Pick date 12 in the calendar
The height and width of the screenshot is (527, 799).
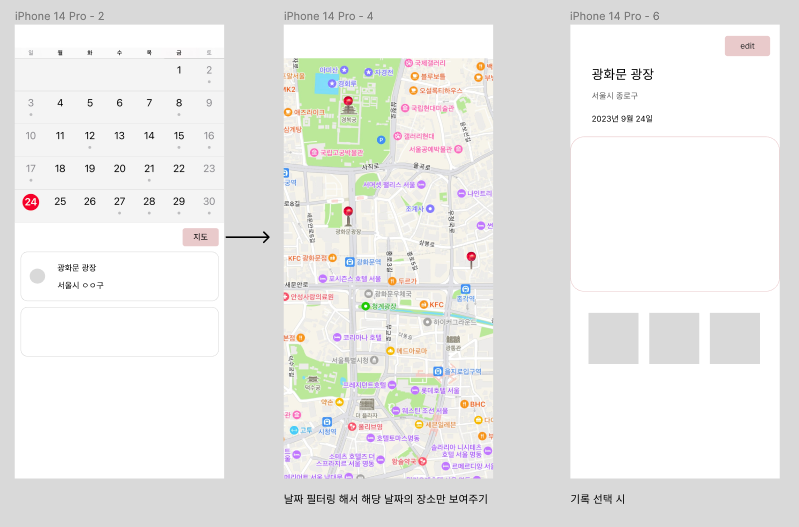tap(90, 136)
